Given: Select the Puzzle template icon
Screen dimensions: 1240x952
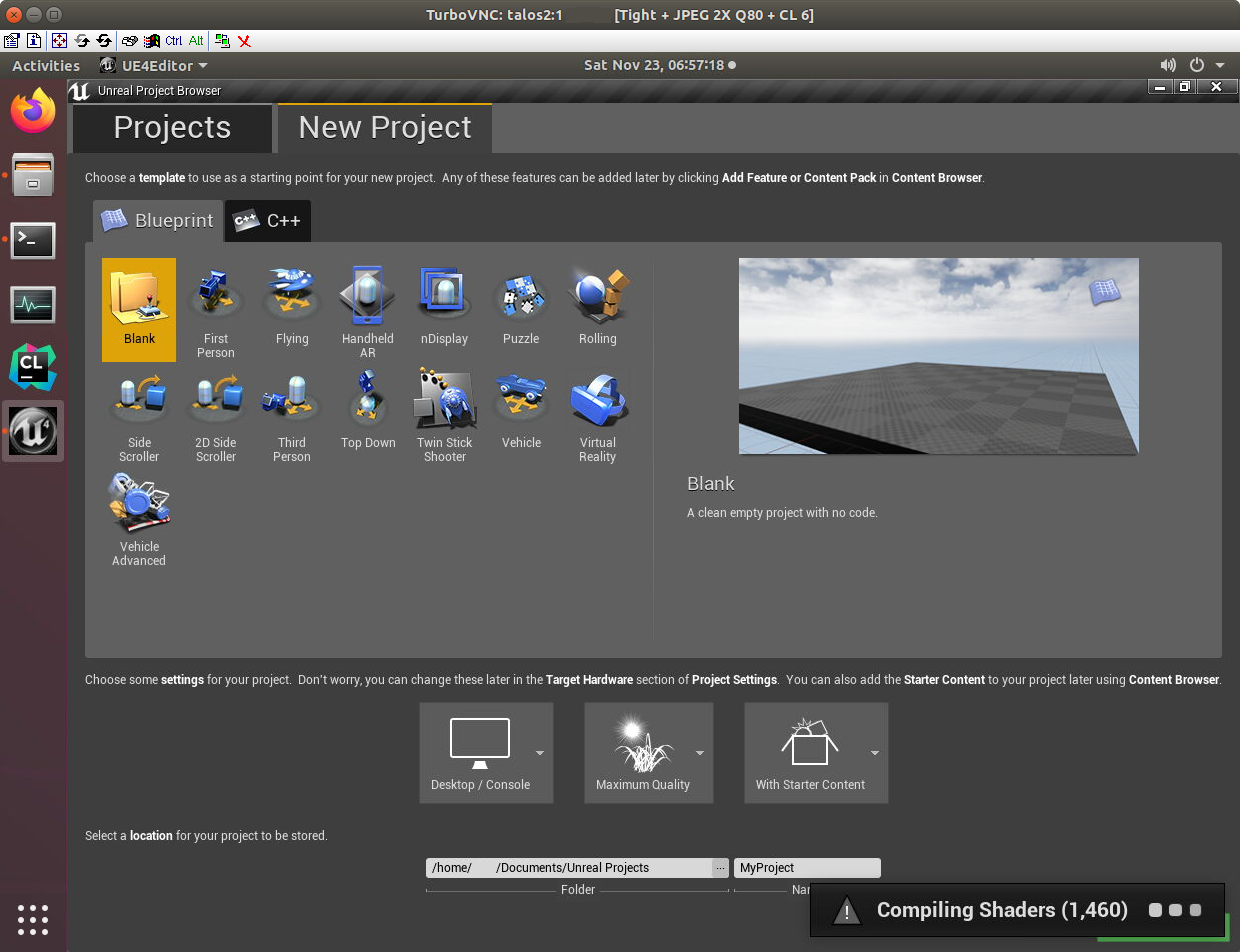Looking at the screenshot, I should [521, 309].
